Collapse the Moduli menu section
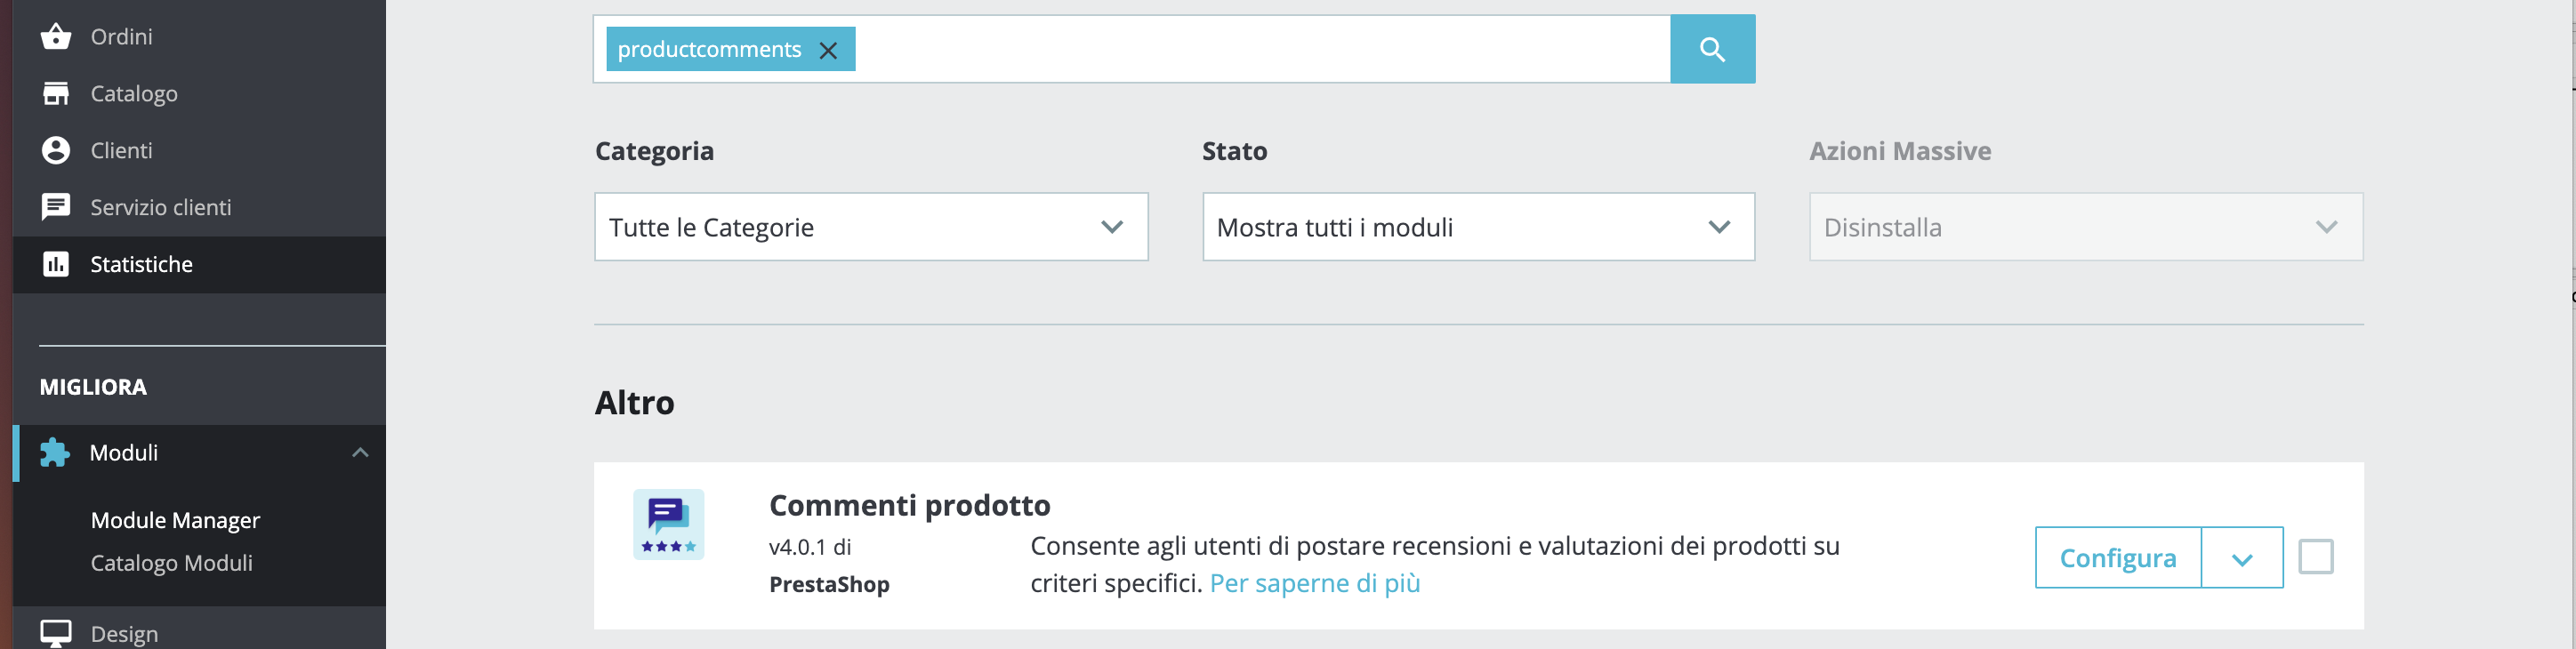This screenshot has height=649, width=2576. pyautogui.click(x=360, y=453)
